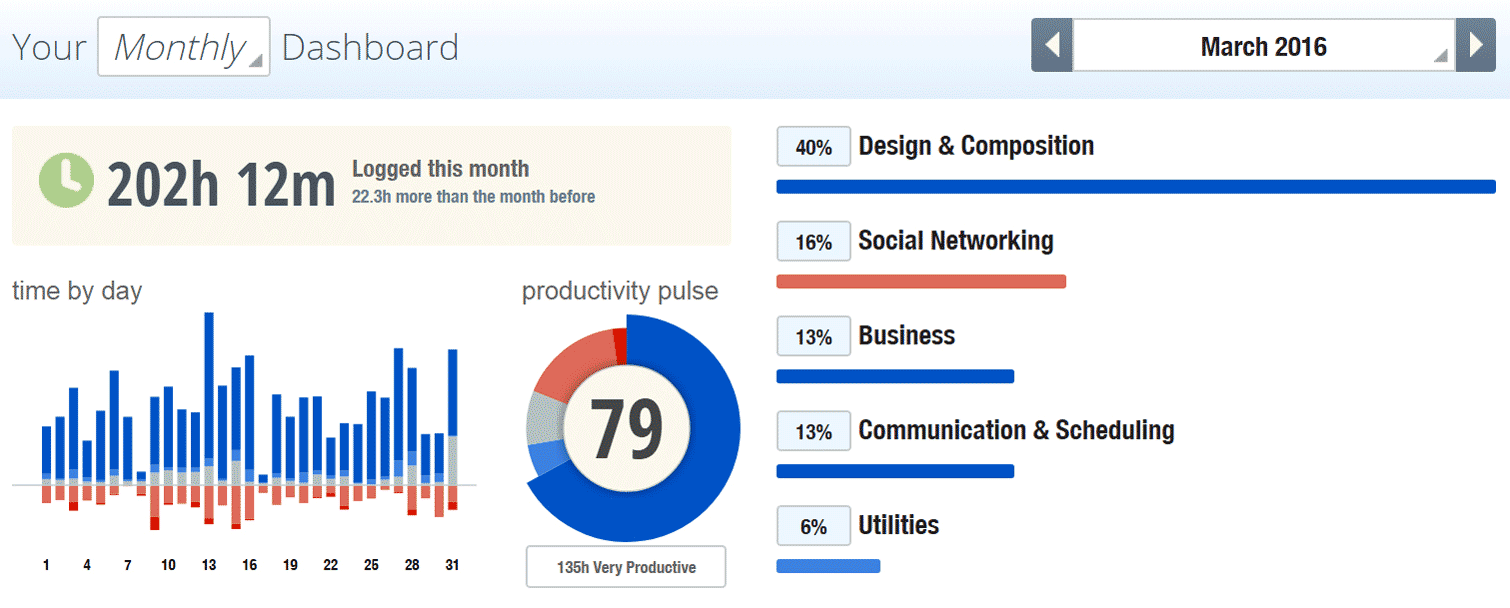
Task: Click the red Social Networking progress bar
Action: coord(921,282)
